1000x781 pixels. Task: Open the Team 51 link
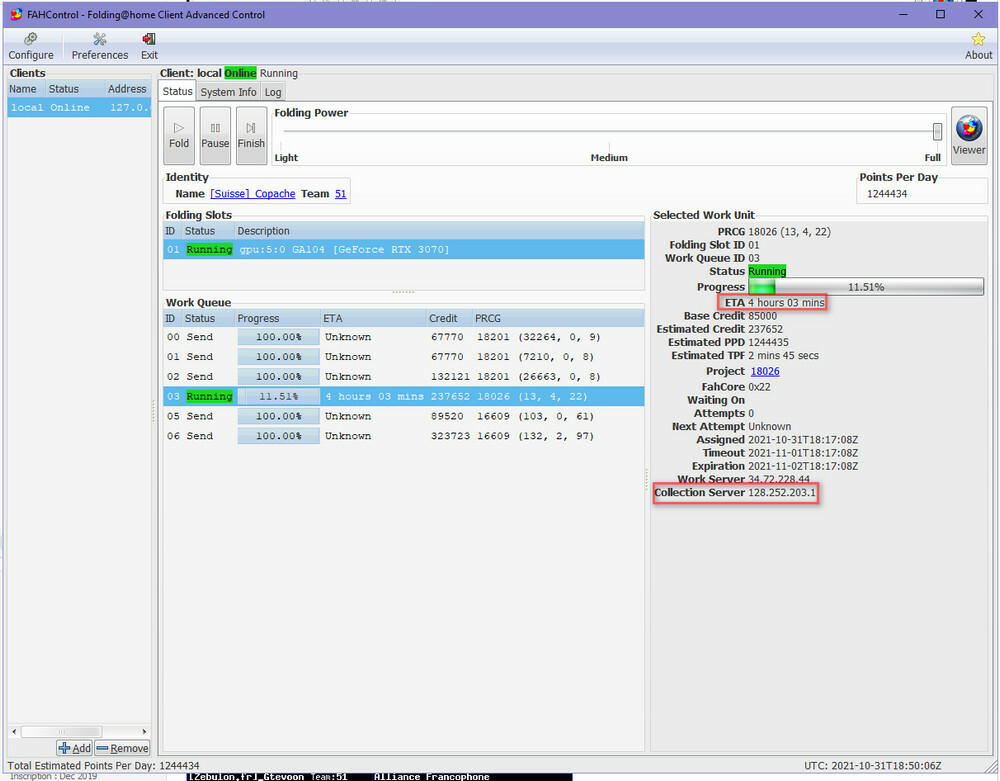341,194
